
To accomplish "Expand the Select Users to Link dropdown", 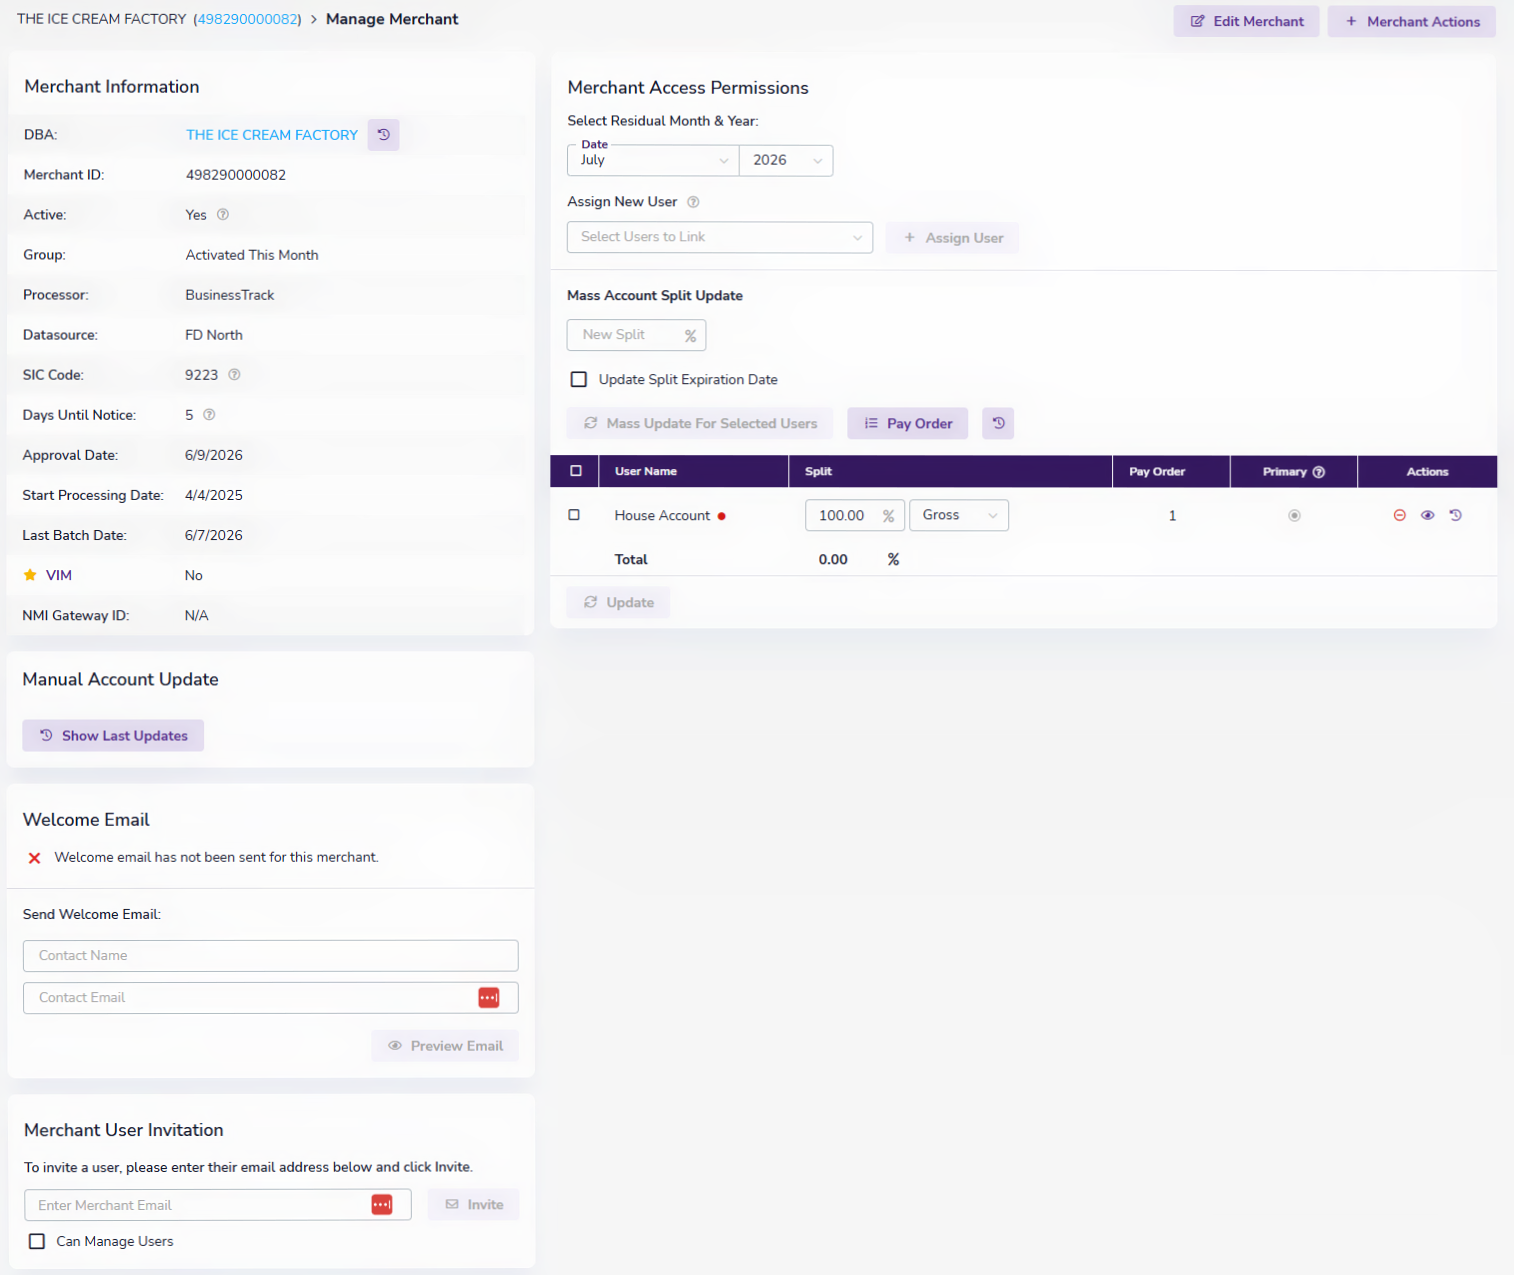I will pyautogui.click(x=720, y=237).
